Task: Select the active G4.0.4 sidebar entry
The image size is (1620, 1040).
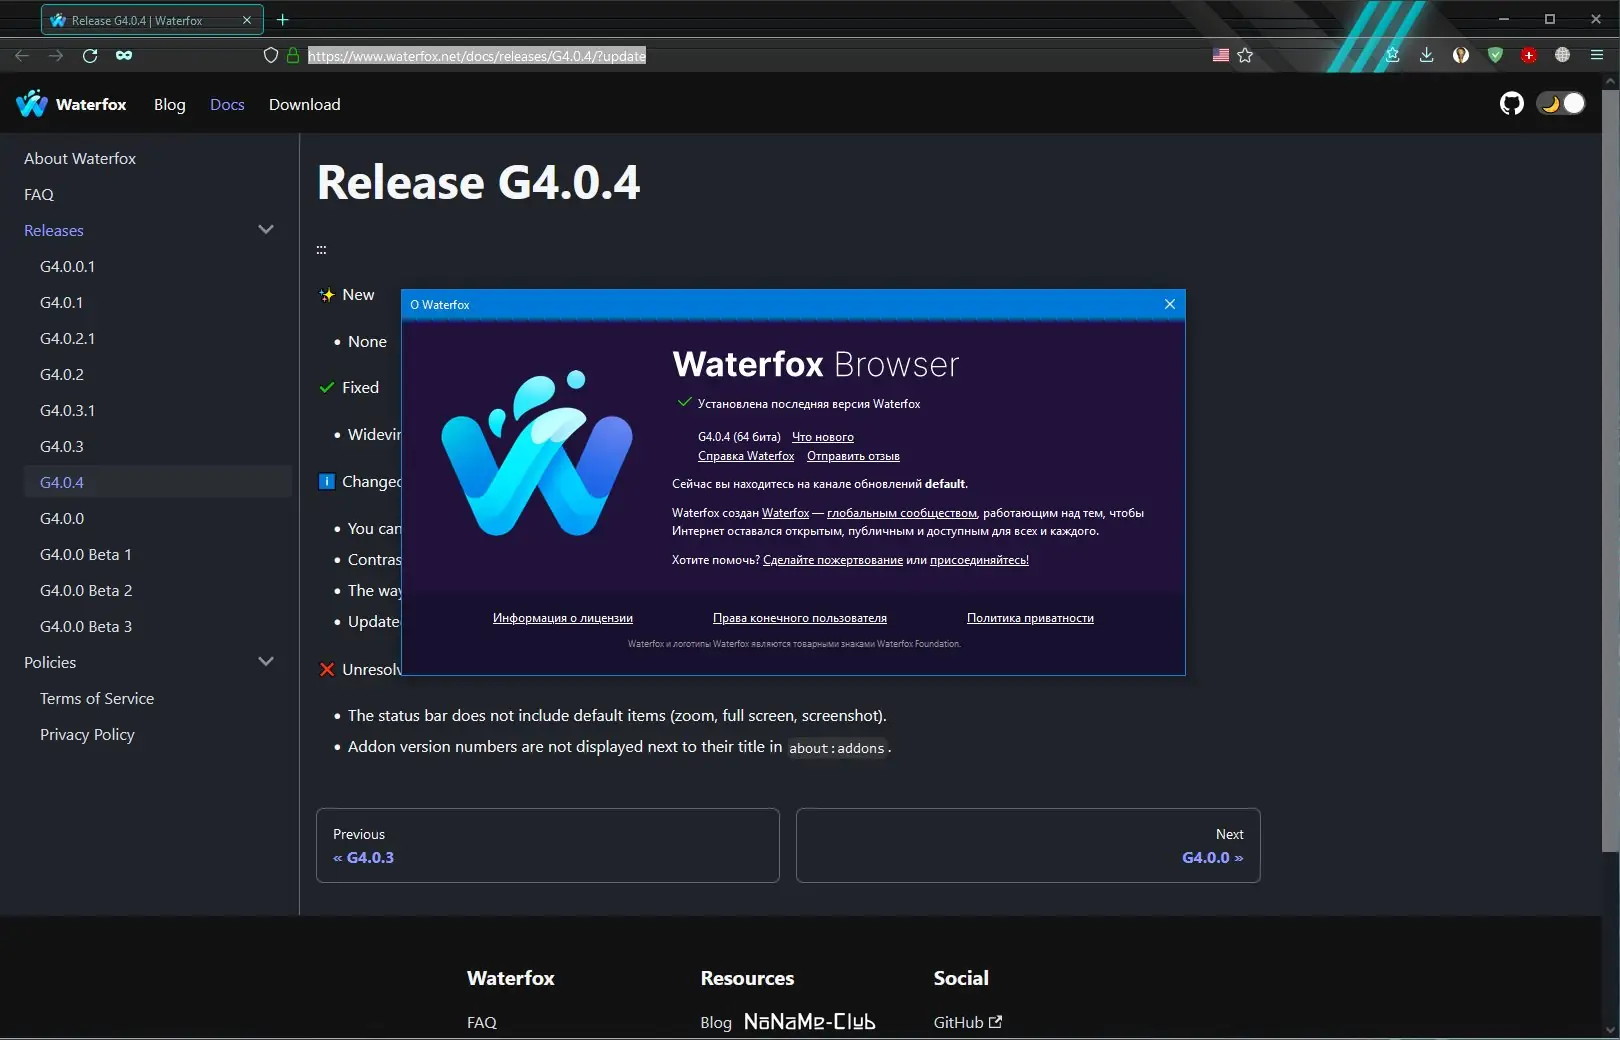Action: [158, 482]
